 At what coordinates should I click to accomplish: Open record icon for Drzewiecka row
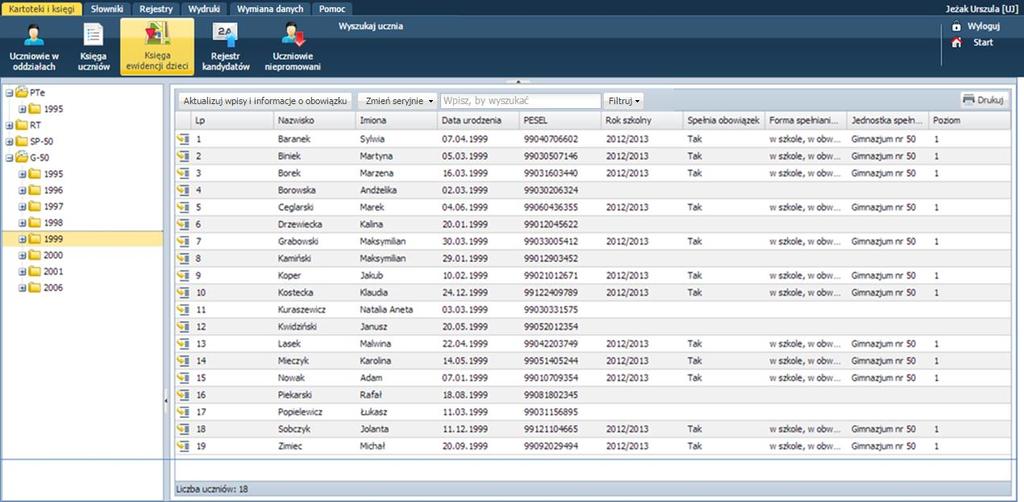click(x=183, y=224)
